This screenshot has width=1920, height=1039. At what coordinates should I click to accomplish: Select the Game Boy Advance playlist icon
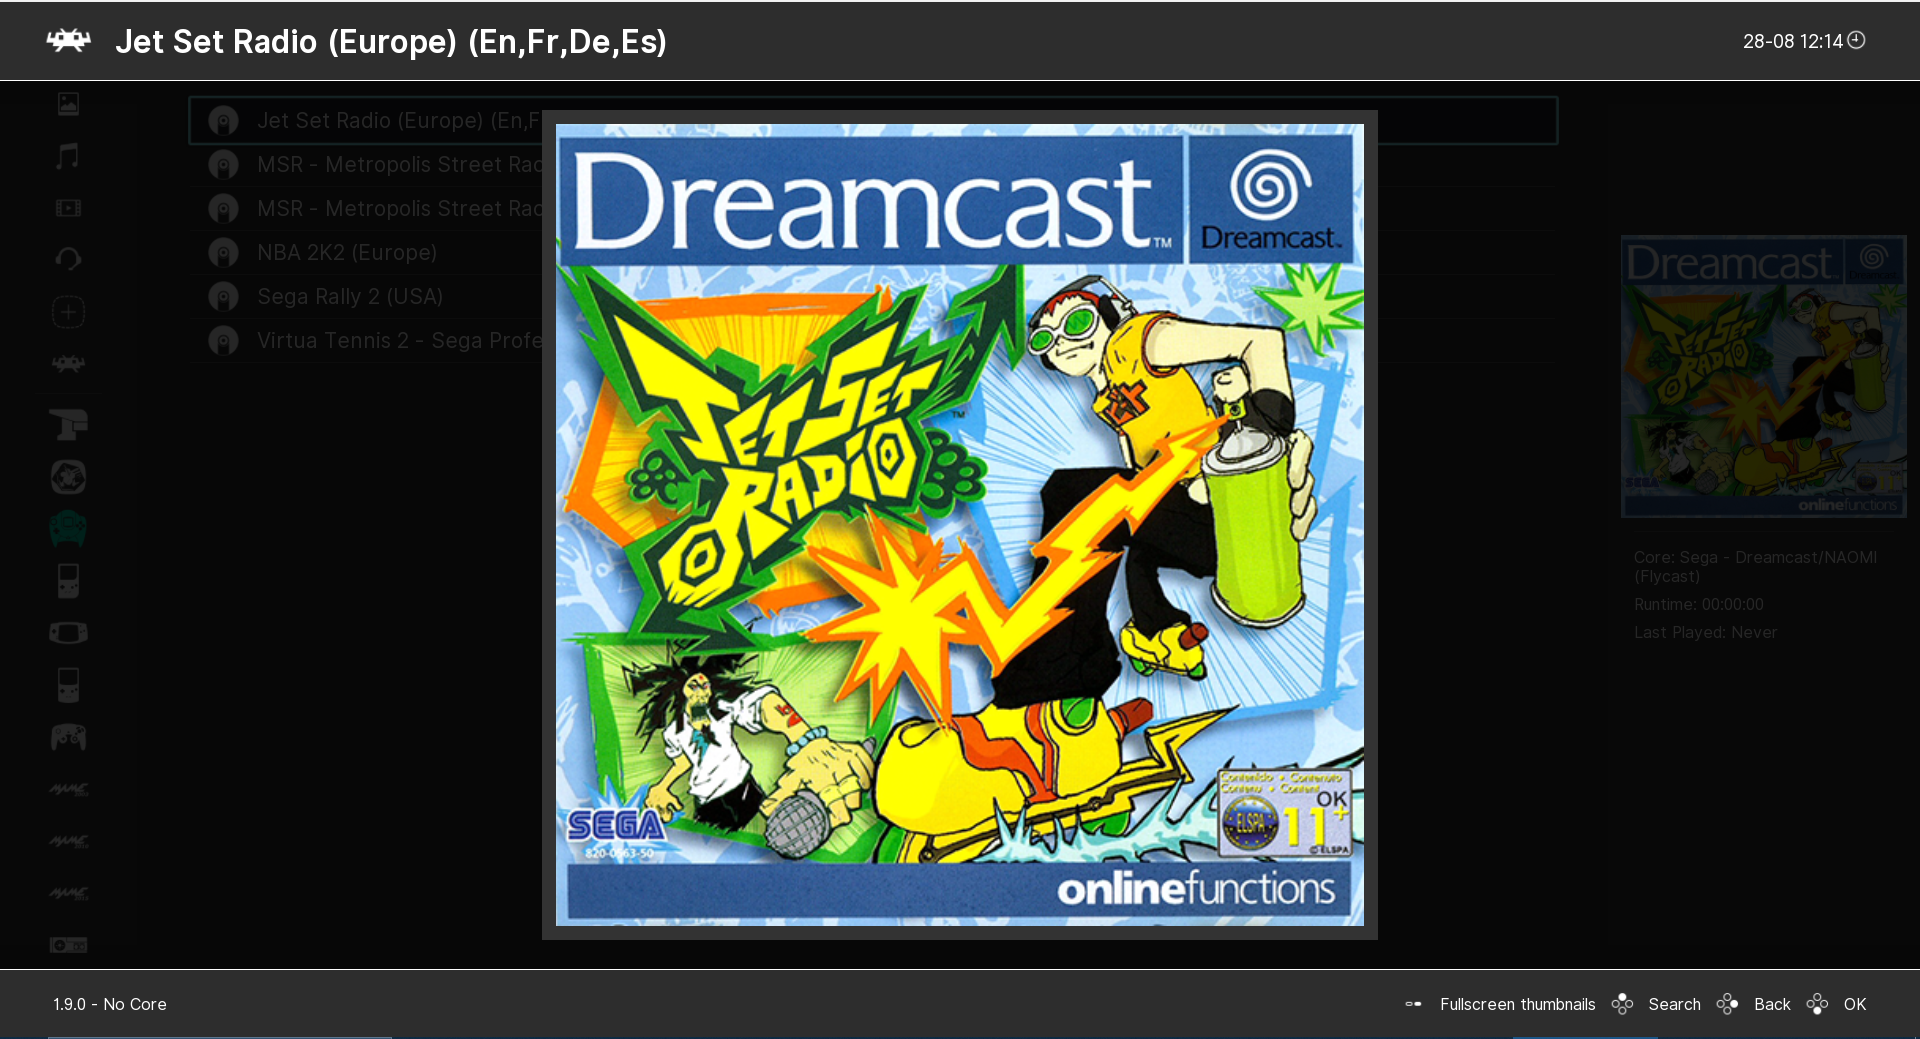click(68, 633)
